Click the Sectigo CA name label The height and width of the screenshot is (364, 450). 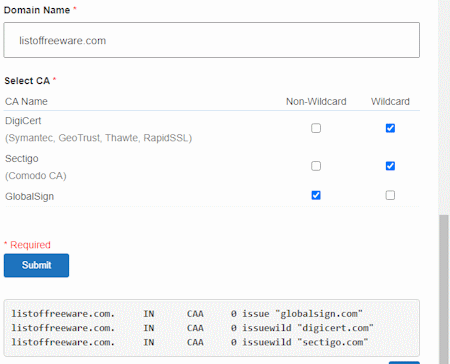(22, 159)
